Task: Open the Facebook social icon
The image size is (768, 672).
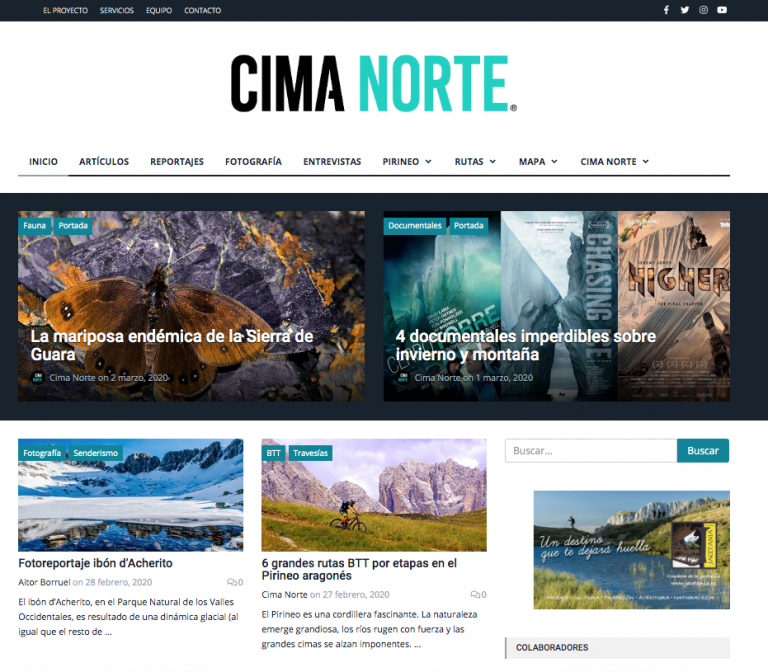Action: 666,10
